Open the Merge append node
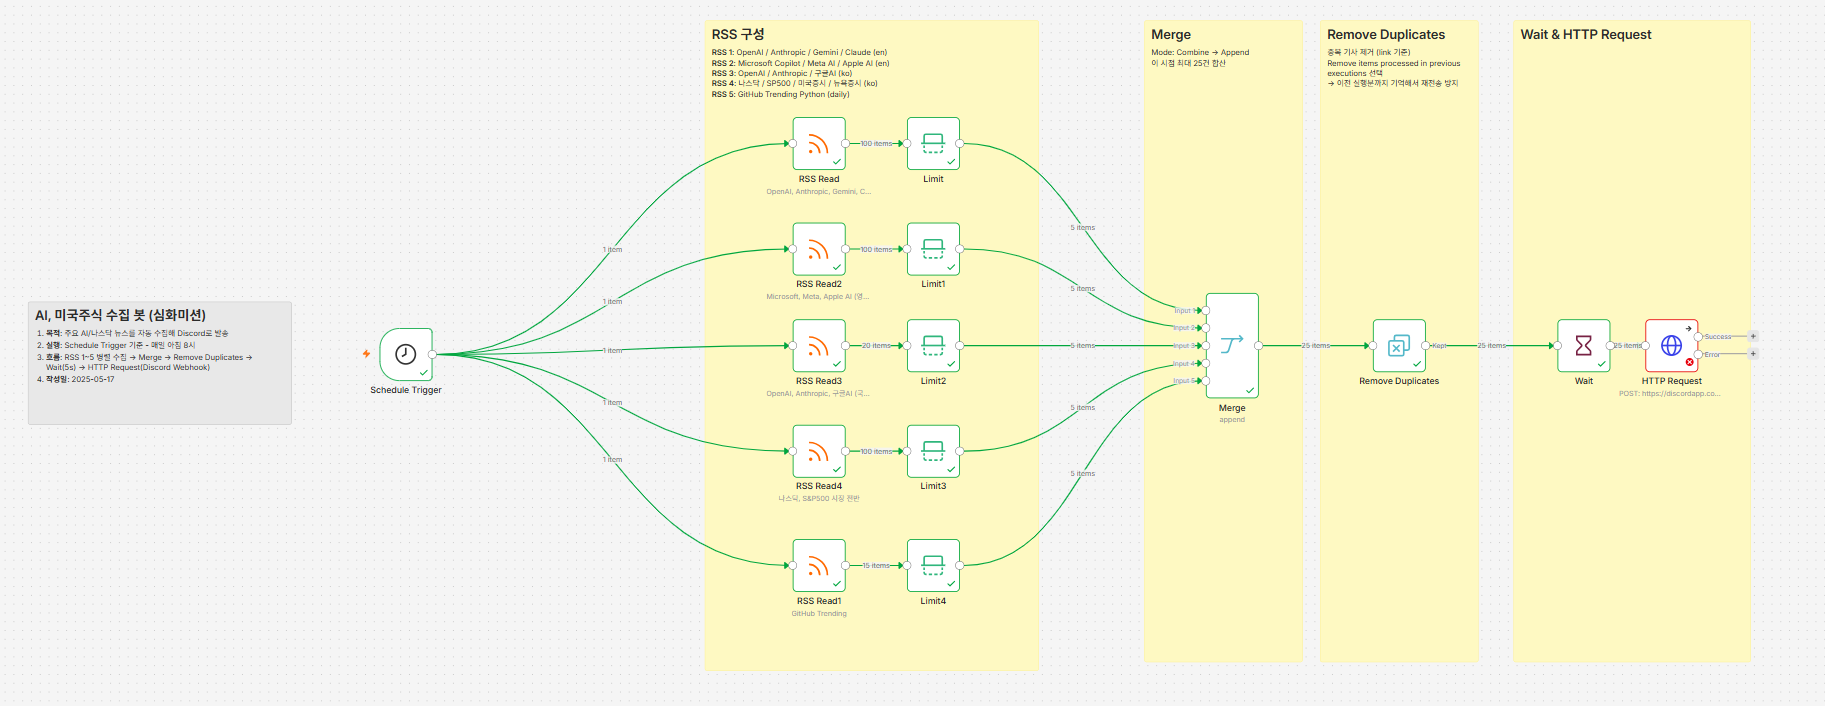 click(1232, 346)
